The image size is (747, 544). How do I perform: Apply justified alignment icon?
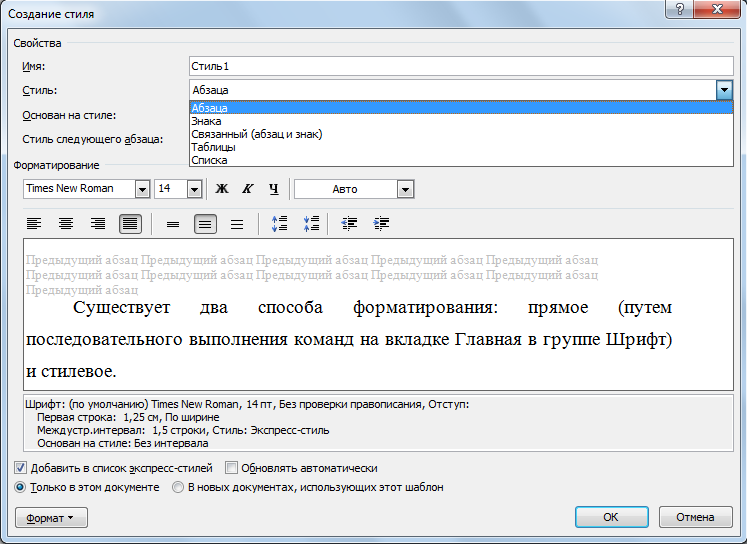click(130, 223)
